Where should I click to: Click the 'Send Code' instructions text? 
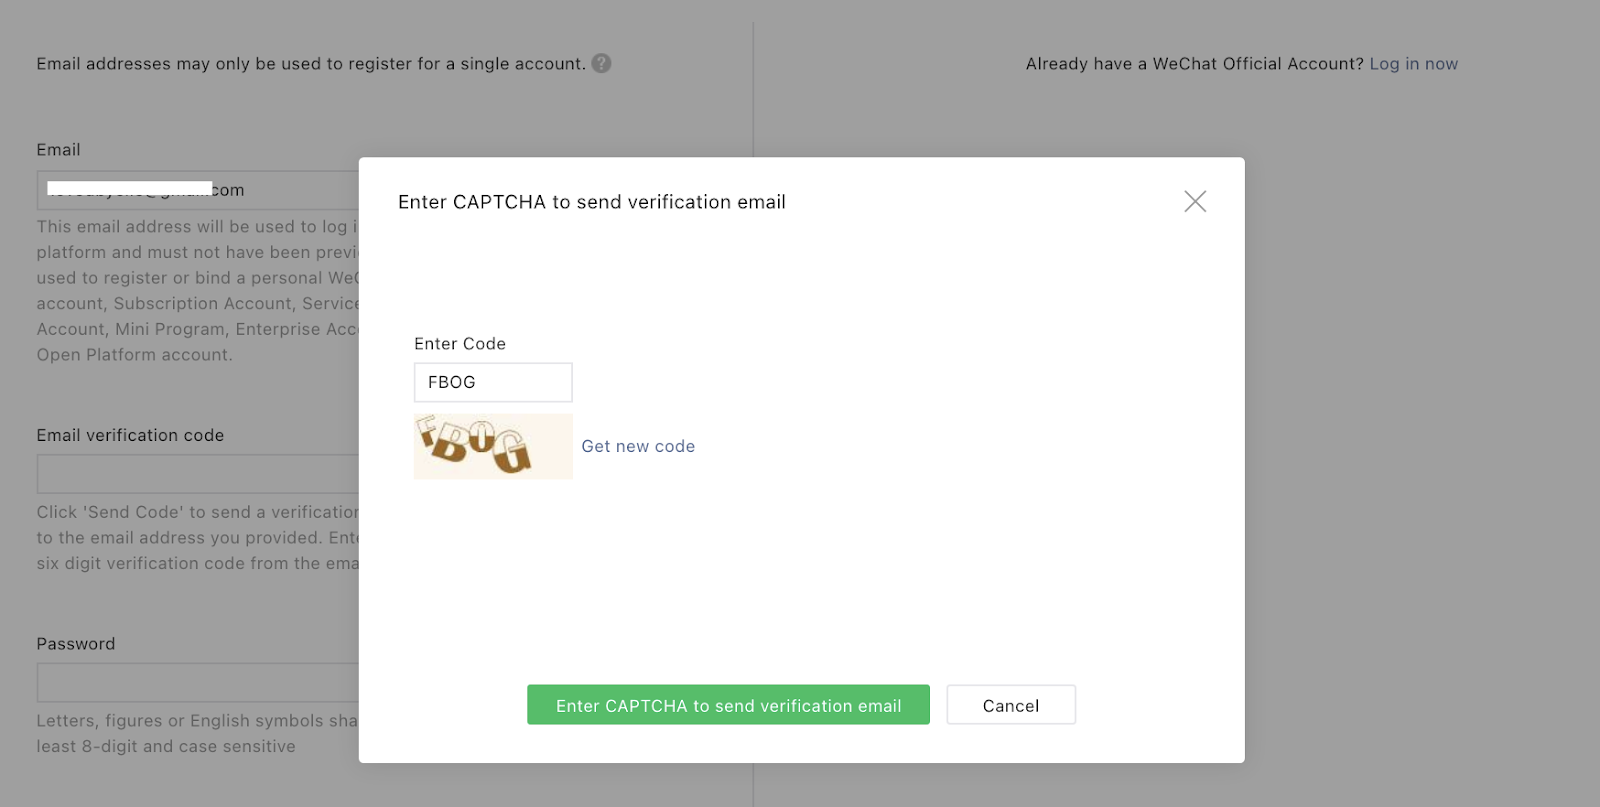coord(198,537)
